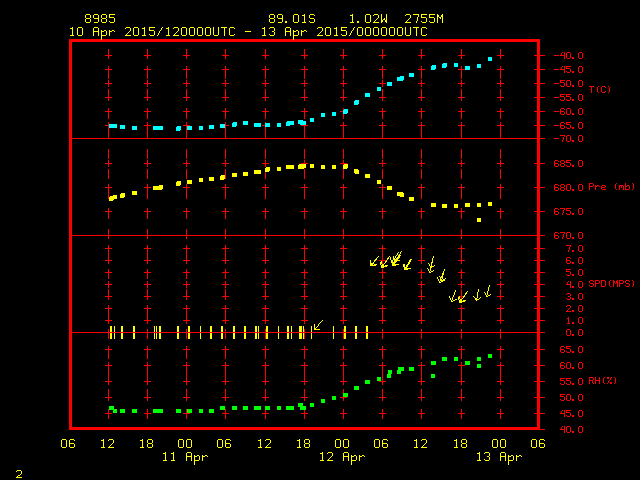The height and width of the screenshot is (480, 640).
Task: Click the -70.0 temperature axis value
Action: 568,139
